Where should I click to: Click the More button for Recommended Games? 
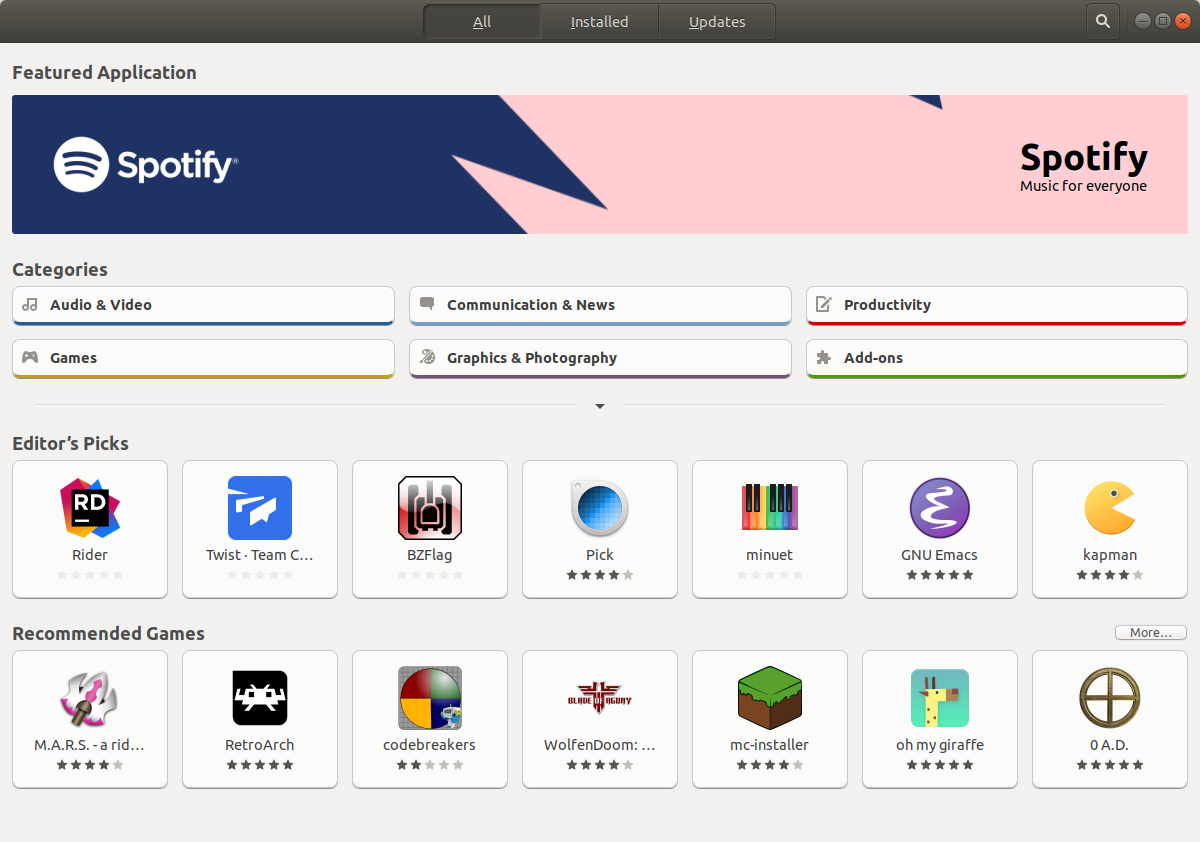pyautogui.click(x=1151, y=633)
